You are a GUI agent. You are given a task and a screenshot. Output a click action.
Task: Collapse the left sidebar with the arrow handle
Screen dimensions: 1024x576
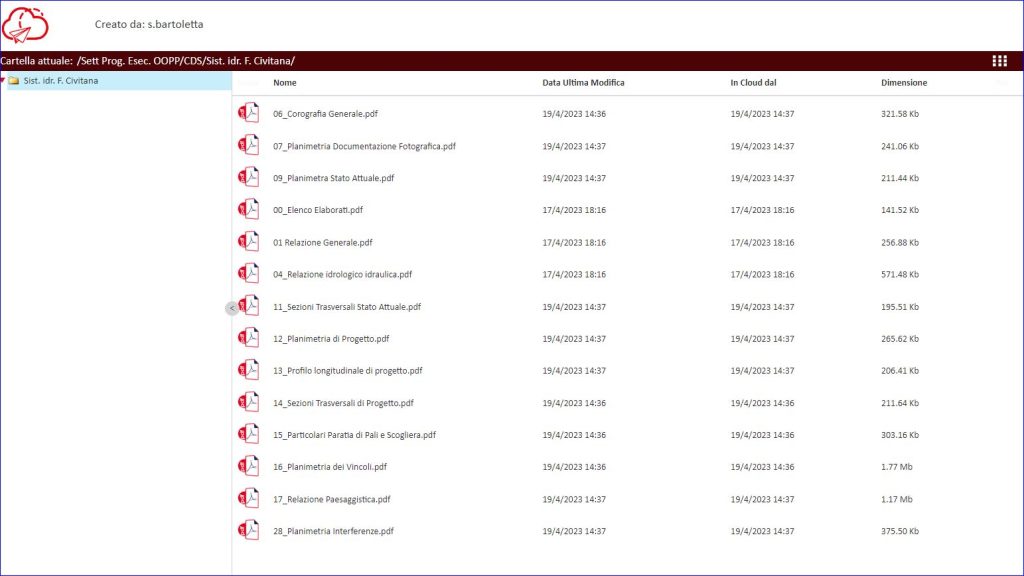click(x=231, y=308)
